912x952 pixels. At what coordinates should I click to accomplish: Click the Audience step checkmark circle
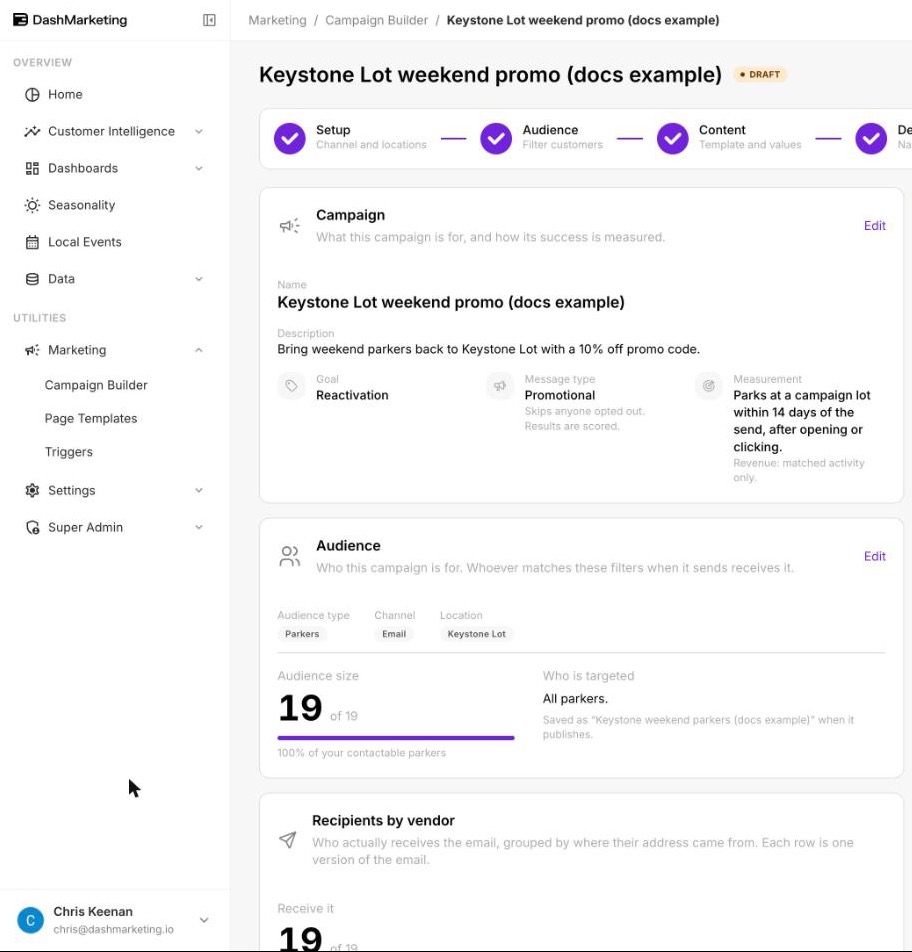(x=496, y=138)
